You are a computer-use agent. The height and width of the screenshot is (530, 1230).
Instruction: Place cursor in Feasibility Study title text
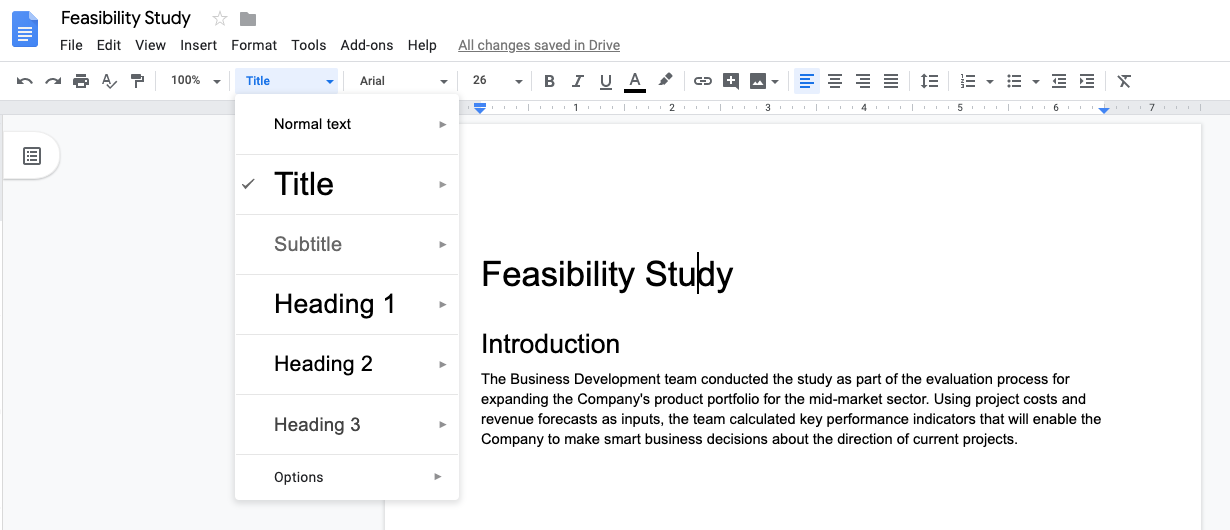607,274
